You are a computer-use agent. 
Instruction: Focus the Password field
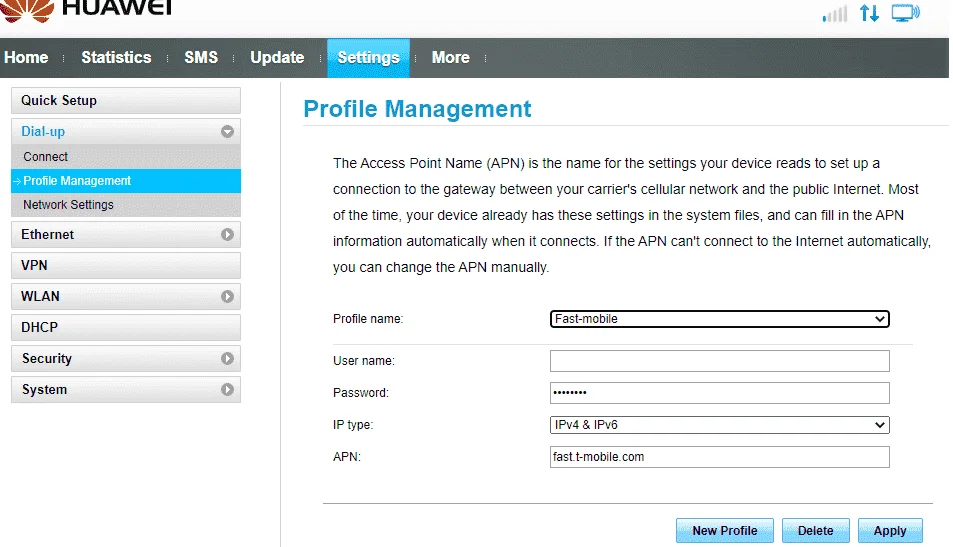[720, 393]
